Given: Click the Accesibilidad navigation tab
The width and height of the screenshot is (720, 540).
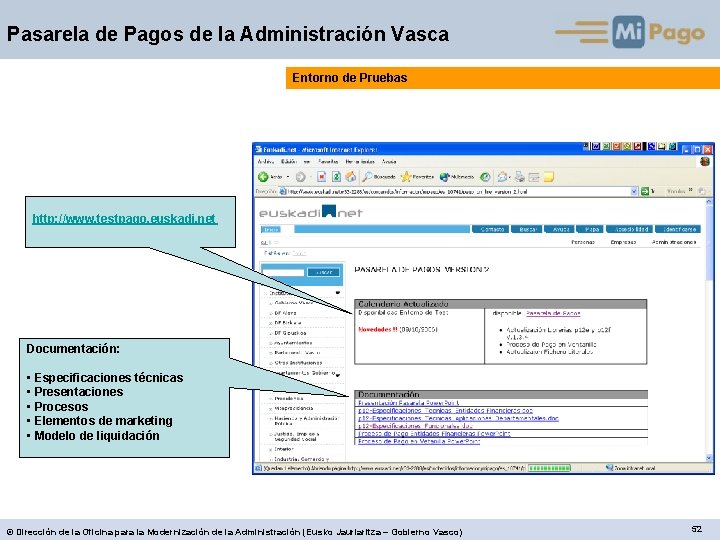Looking at the screenshot, I should tap(629, 229).
